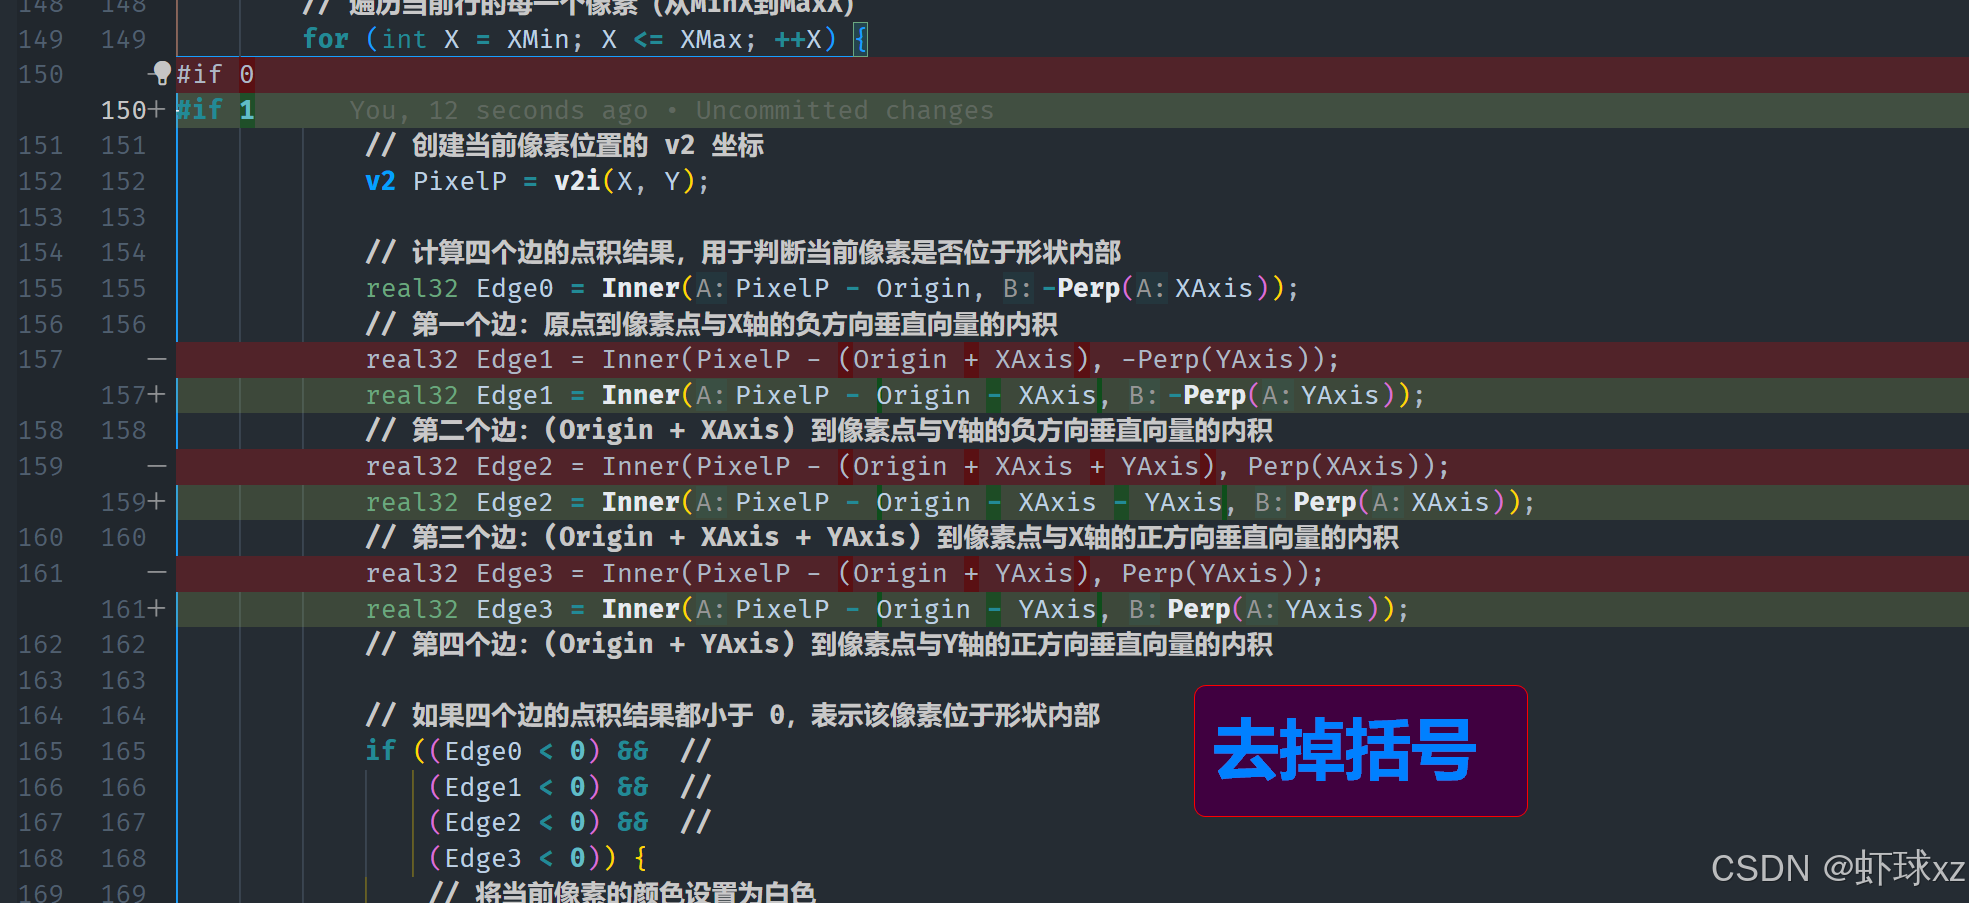Viewport: 1969px width, 903px height.
Task: Click the removed '#if 0' directive
Action: click(215, 74)
